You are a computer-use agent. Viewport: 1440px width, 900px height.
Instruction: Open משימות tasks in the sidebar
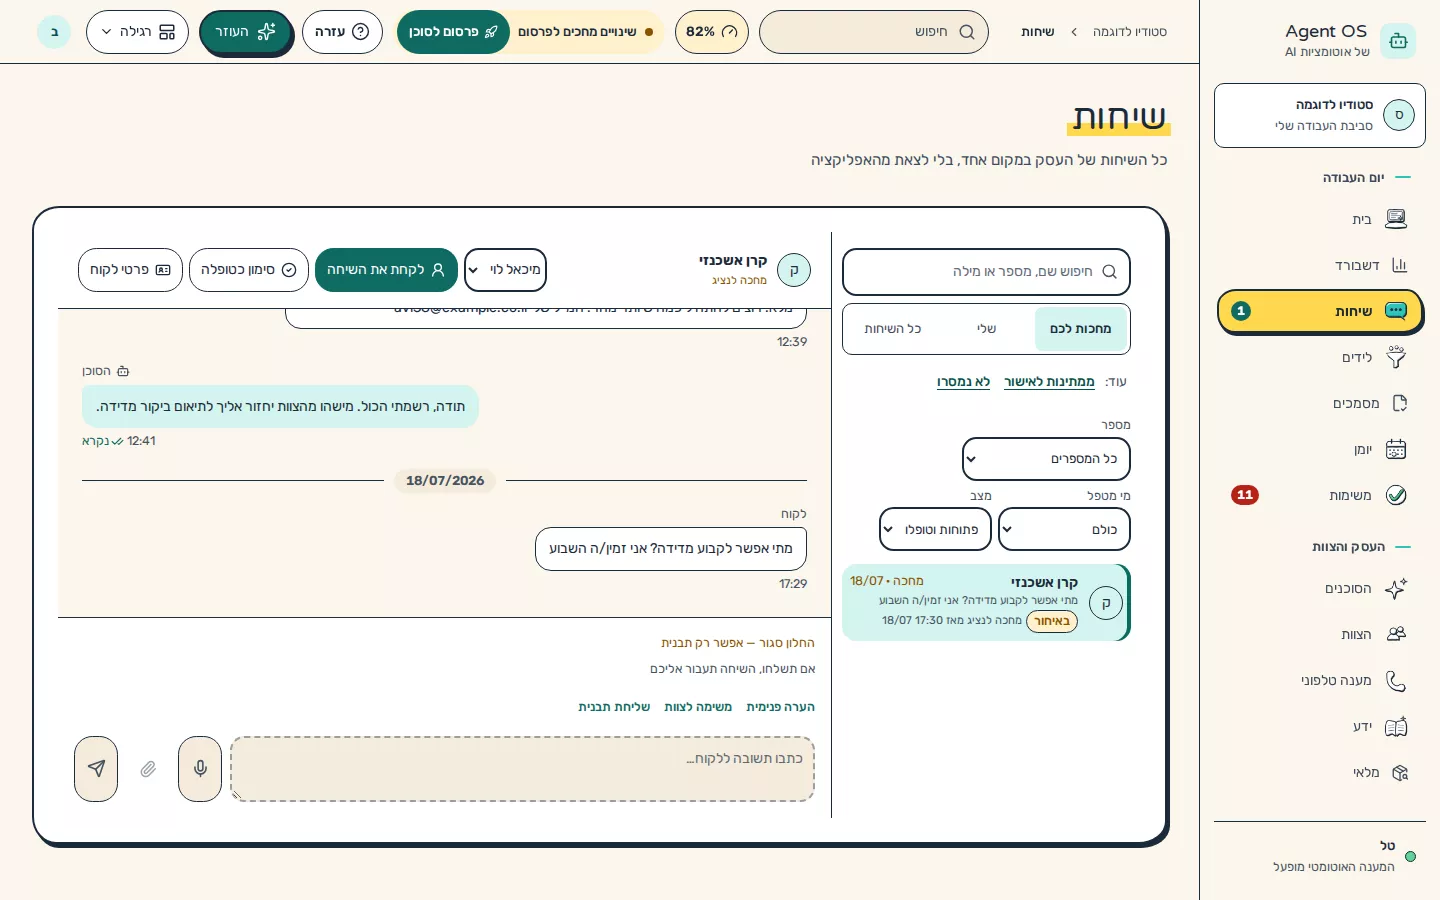click(1320, 495)
